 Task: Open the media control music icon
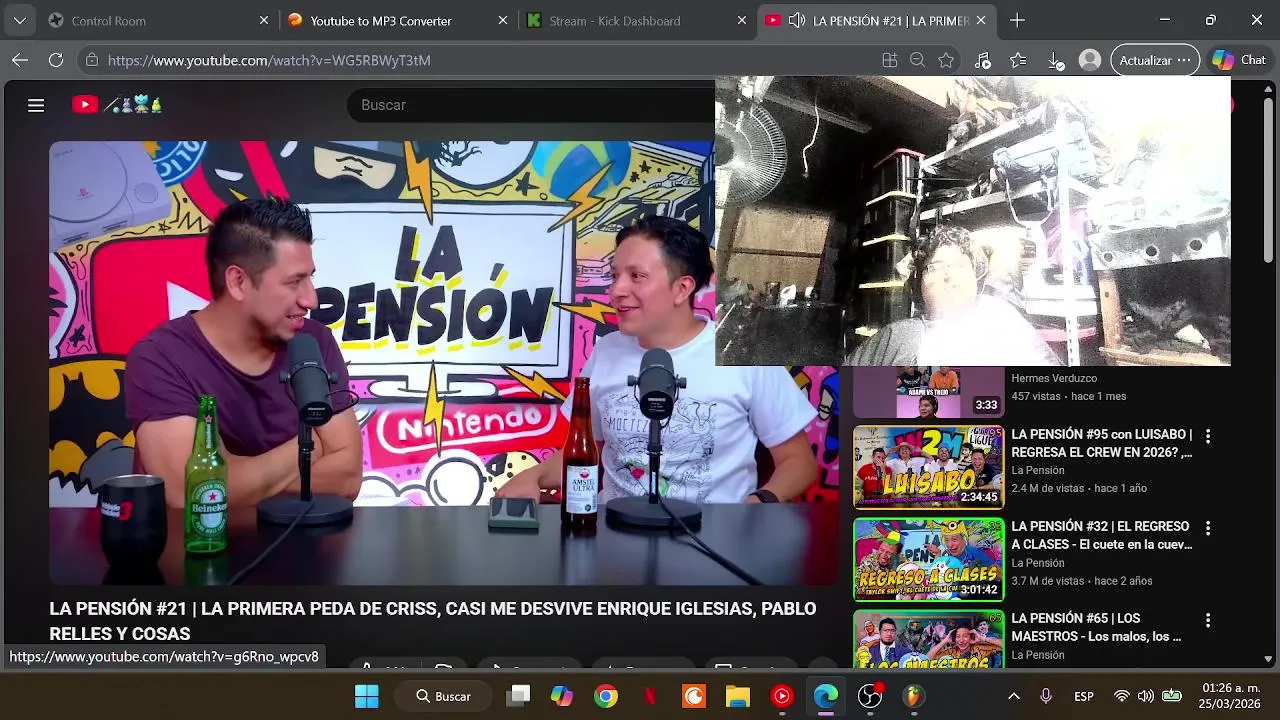coord(983,60)
